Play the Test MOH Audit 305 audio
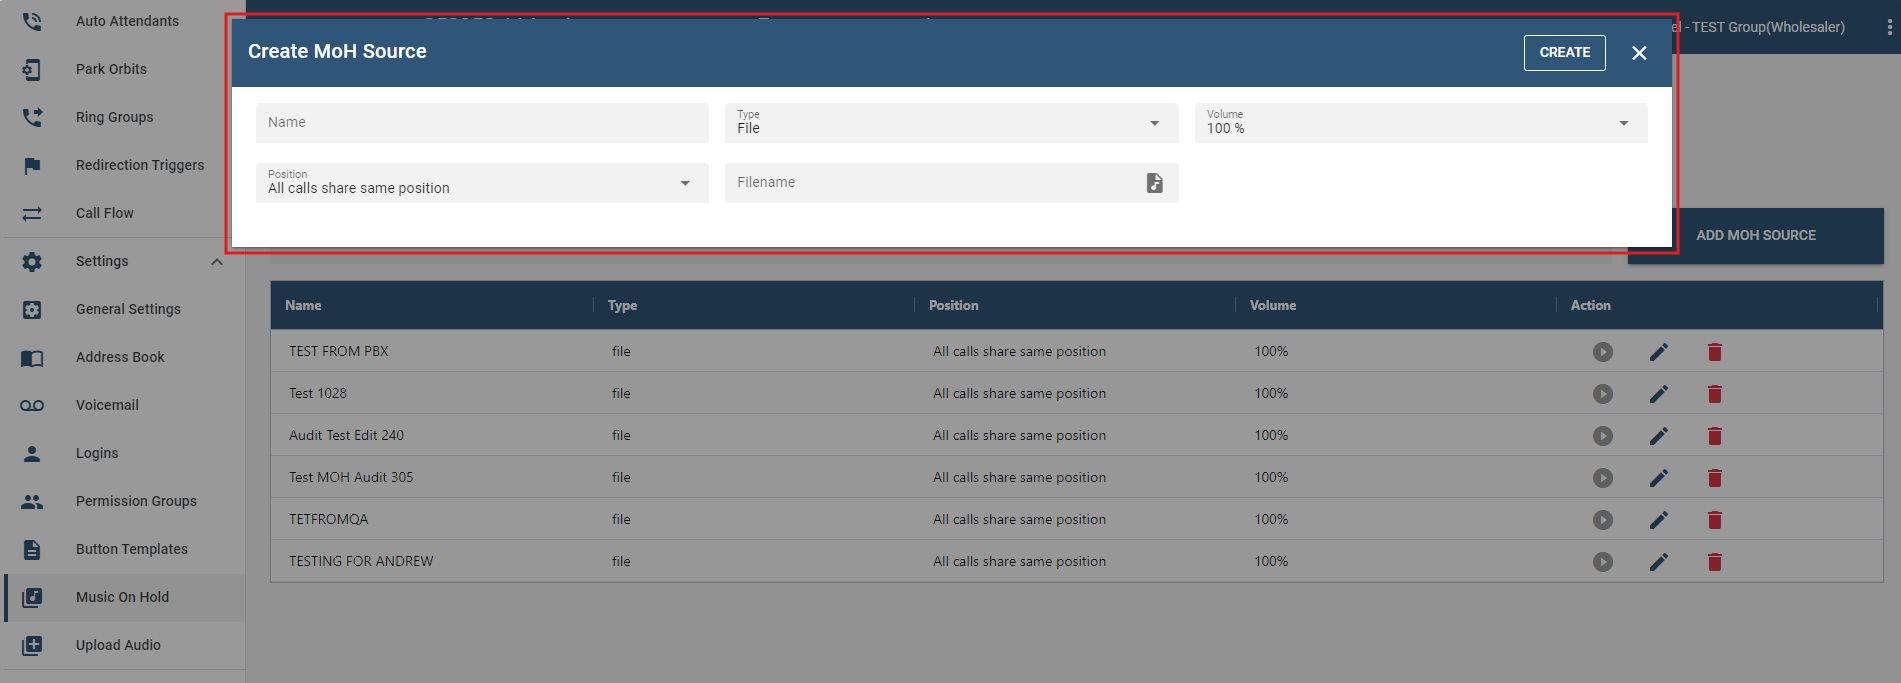Viewport: 1901px width, 683px height. [1602, 478]
